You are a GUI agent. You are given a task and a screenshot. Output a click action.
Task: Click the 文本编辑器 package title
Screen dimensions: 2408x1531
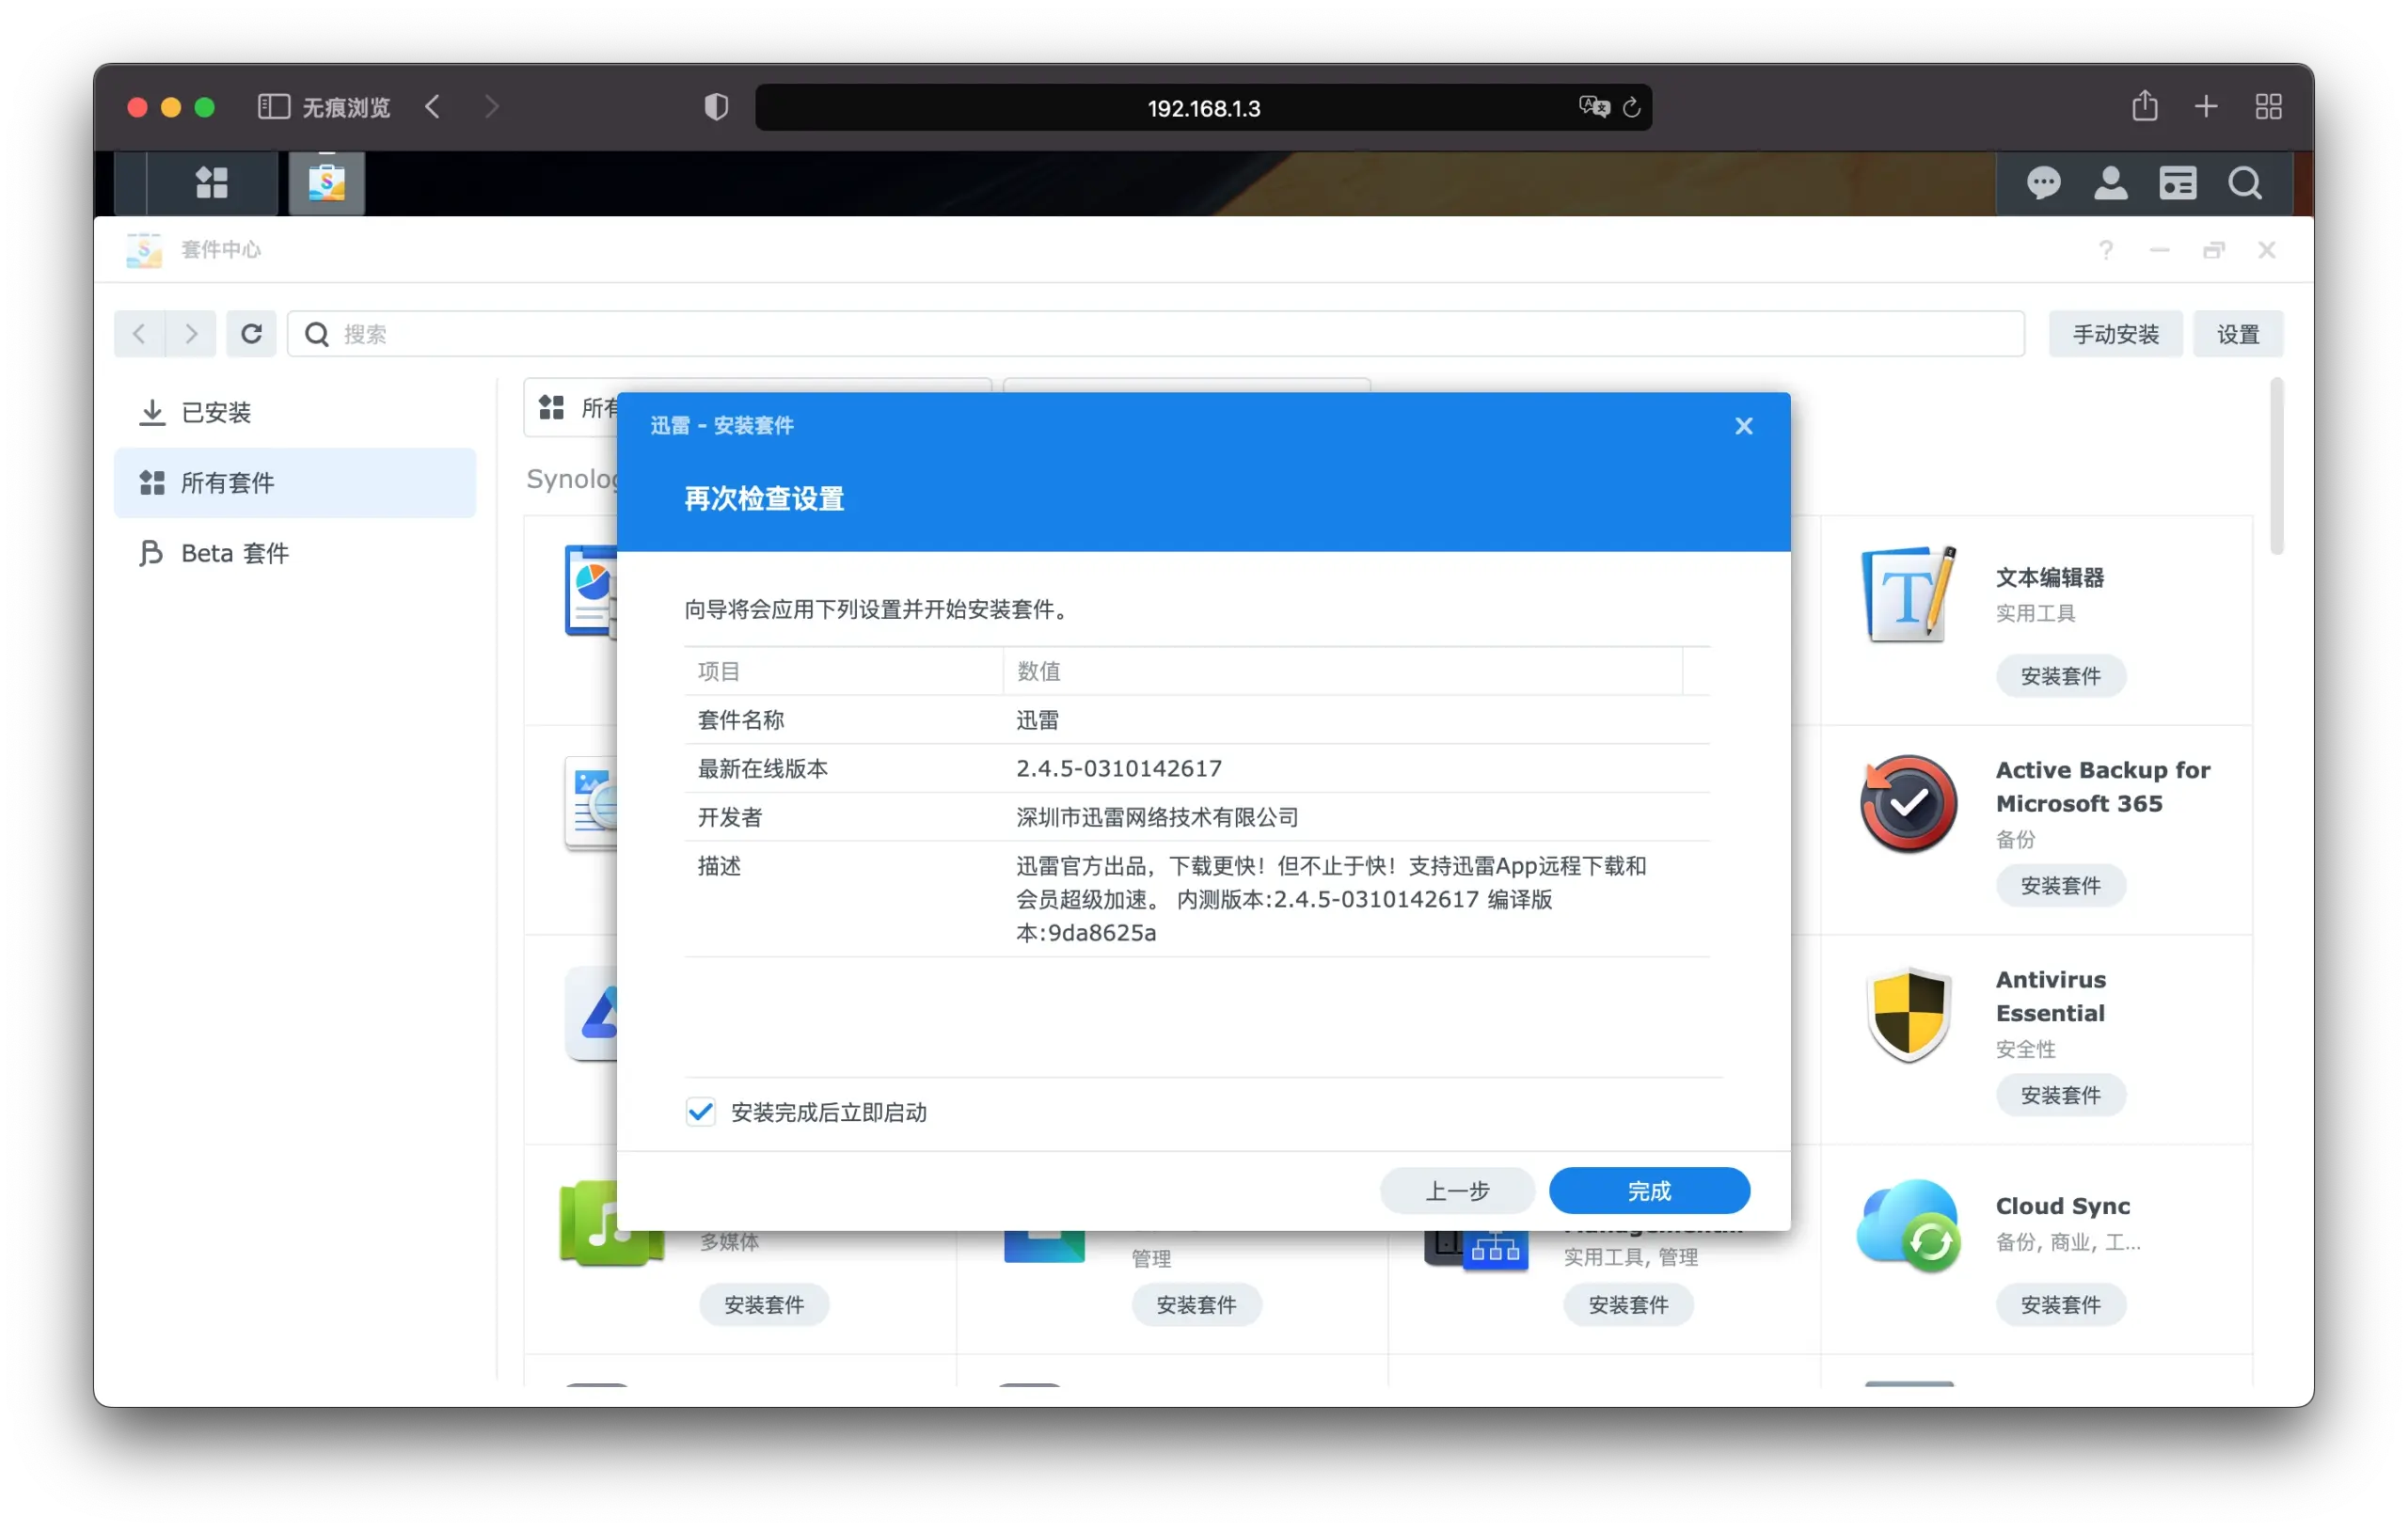pos(2049,577)
